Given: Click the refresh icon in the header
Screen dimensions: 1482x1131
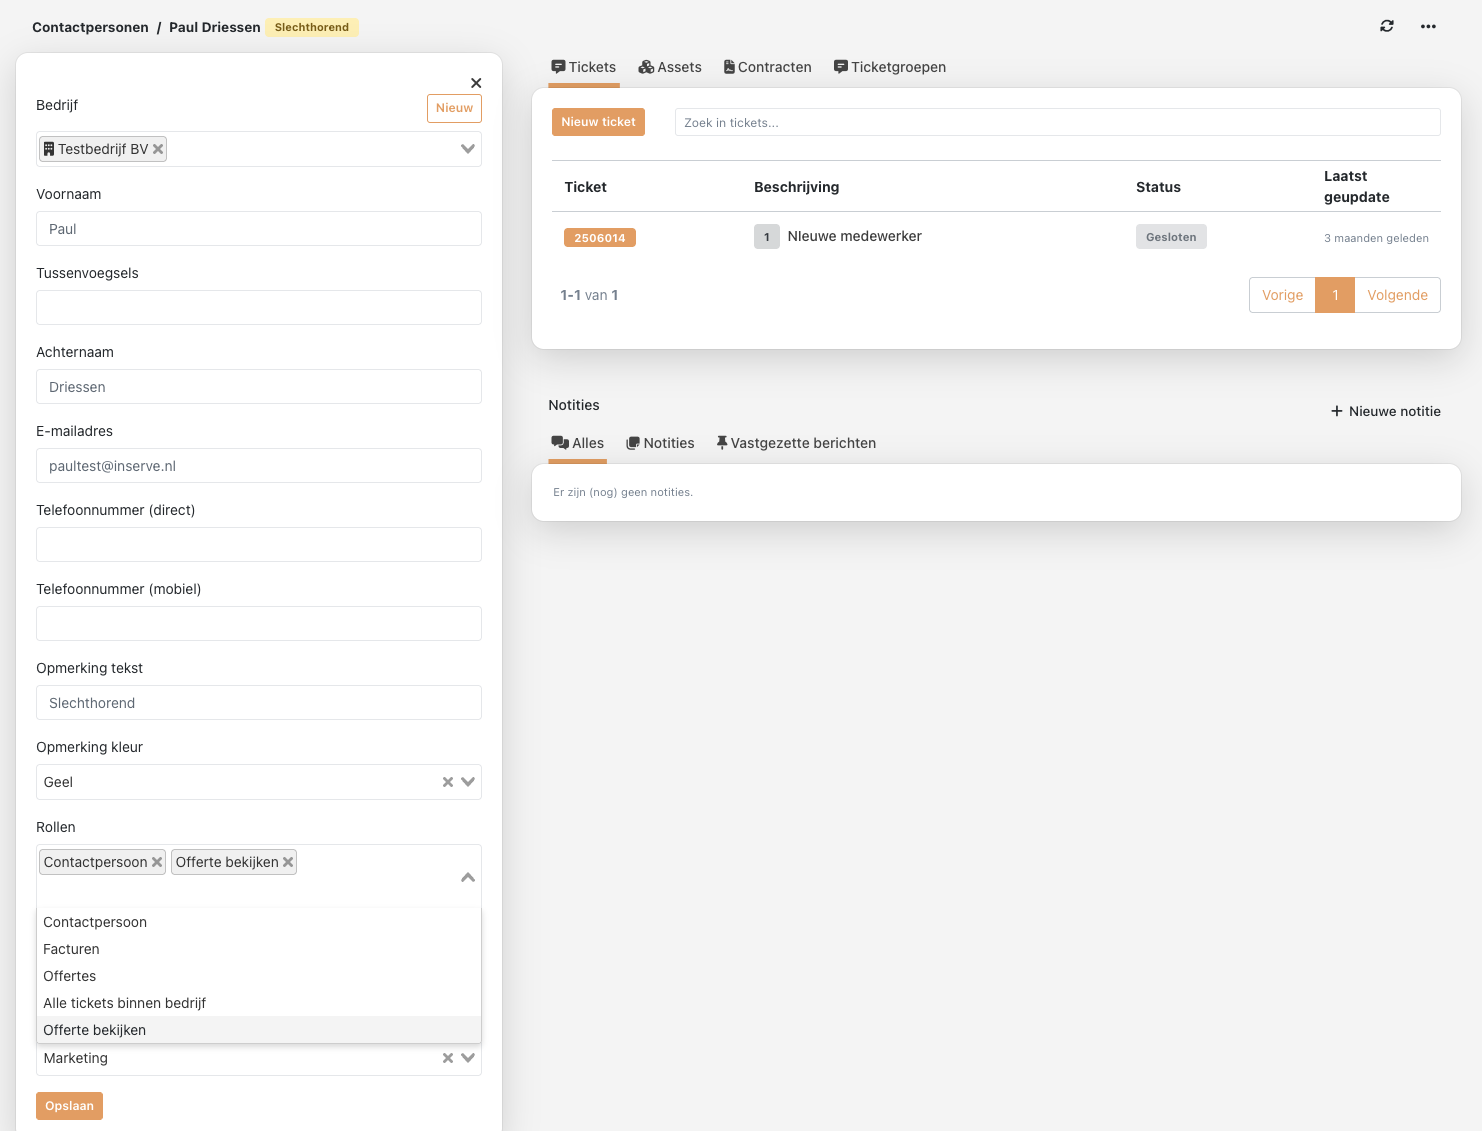Looking at the screenshot, I should [1386, 26].
